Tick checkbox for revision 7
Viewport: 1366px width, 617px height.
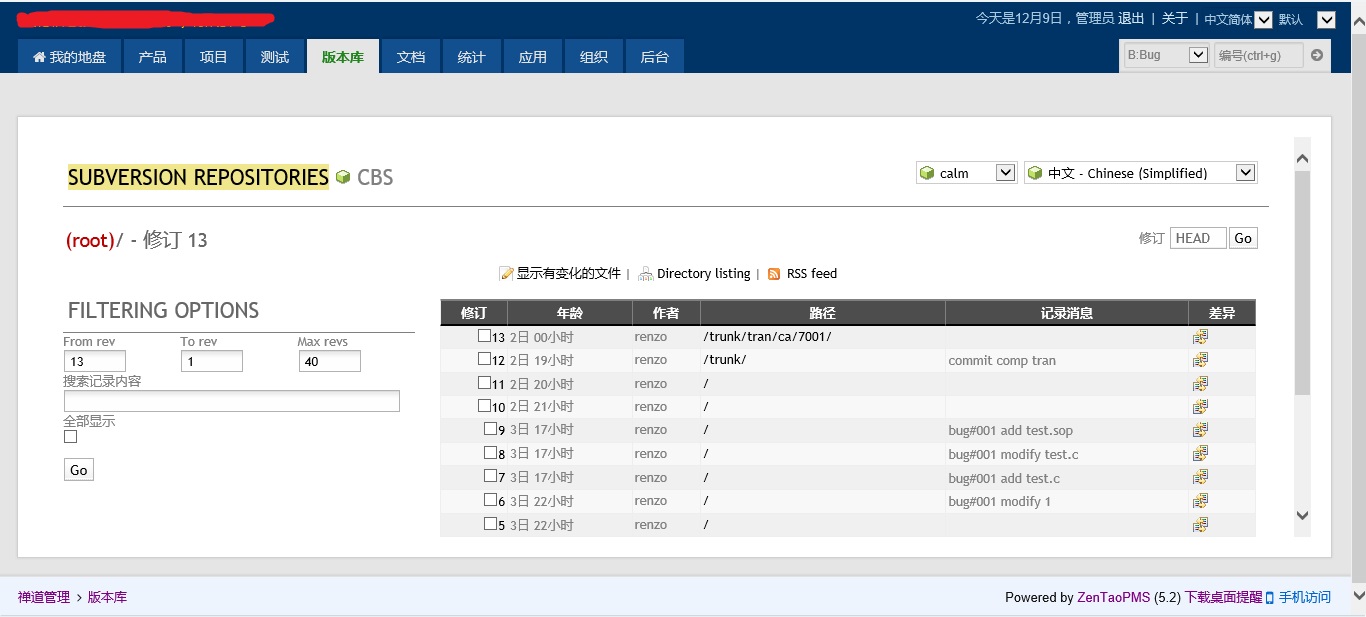tap(491, 476)
